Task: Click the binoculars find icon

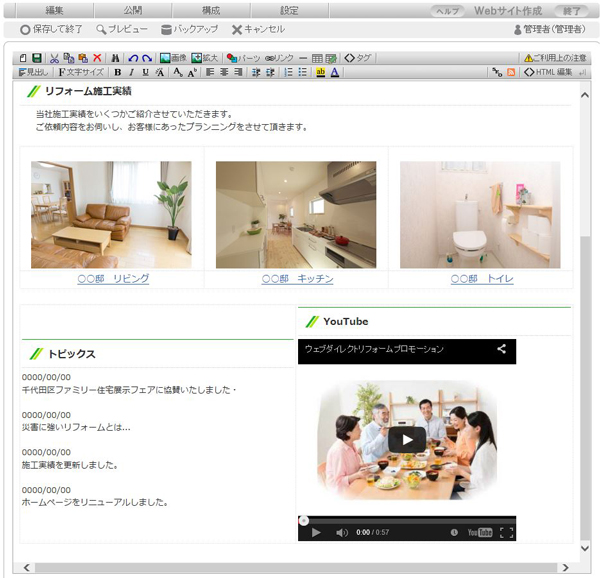Action: coord(115,58)
